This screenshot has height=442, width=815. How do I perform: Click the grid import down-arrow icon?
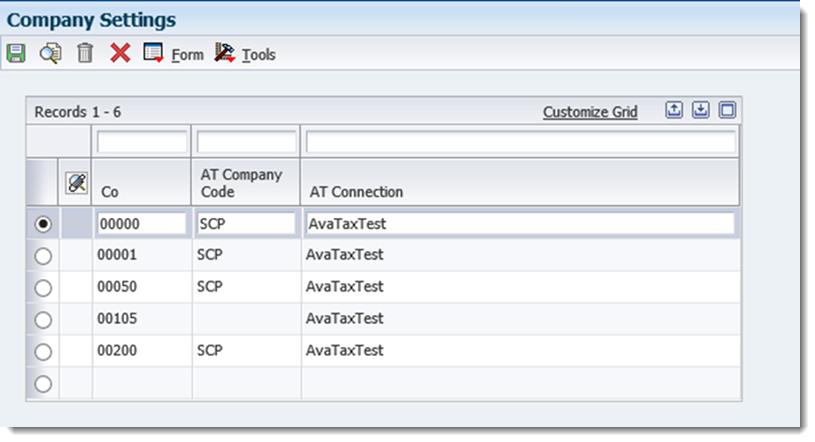point(701,111)
